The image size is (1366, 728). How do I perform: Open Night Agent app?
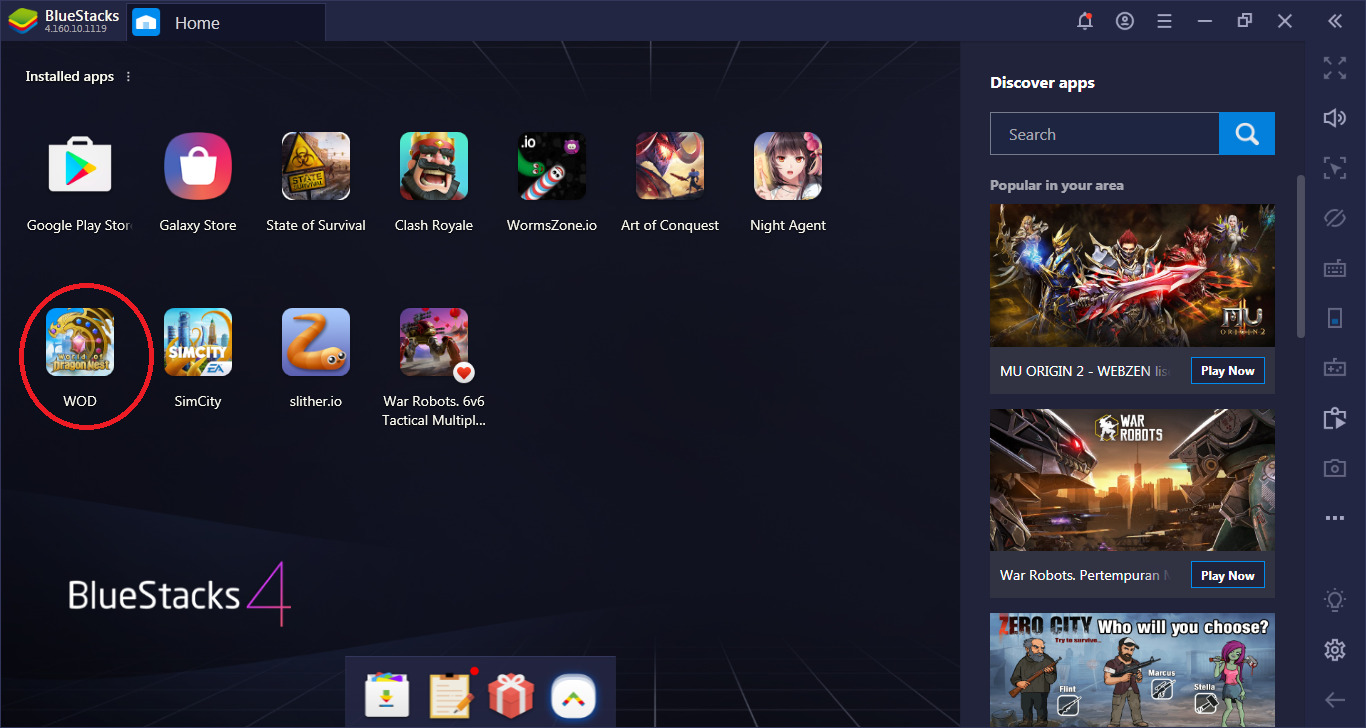pos(788,166)
